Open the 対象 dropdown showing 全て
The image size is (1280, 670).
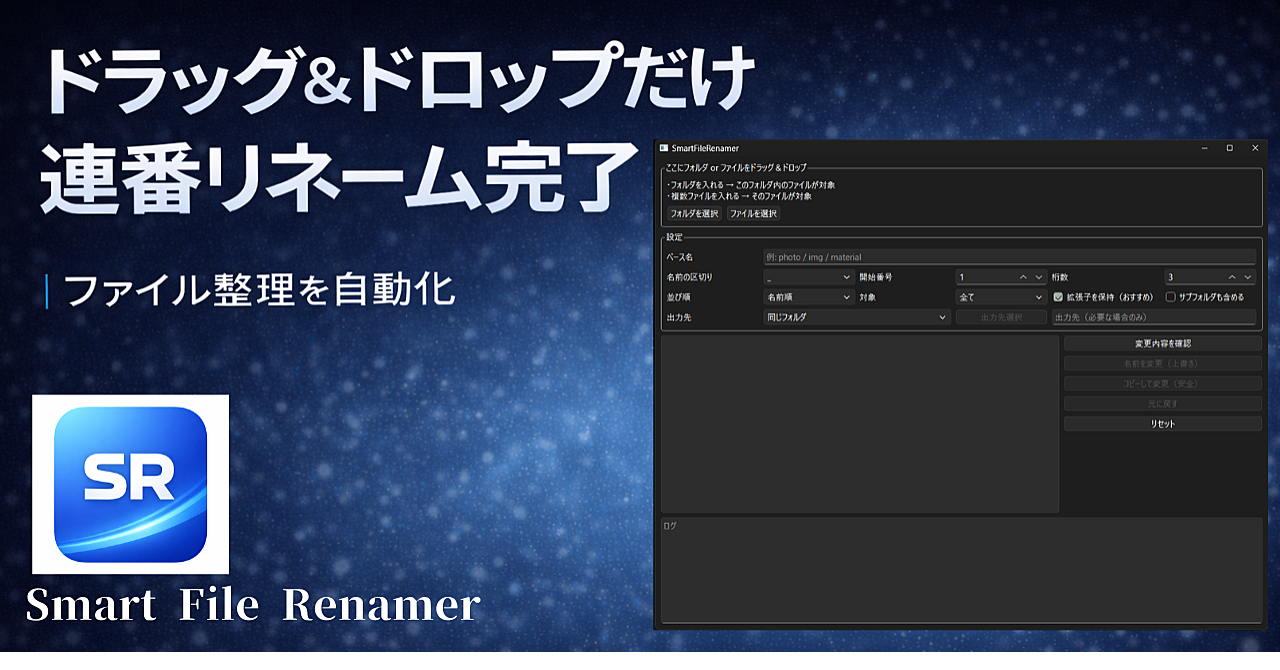[x=1000, y=295]
